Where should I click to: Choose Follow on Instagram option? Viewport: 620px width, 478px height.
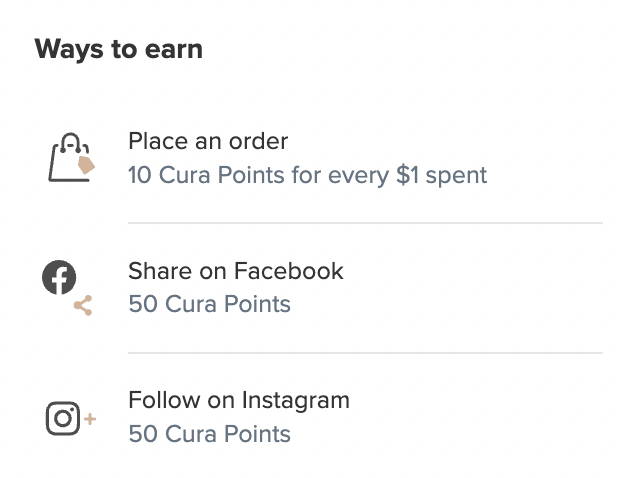239,401
